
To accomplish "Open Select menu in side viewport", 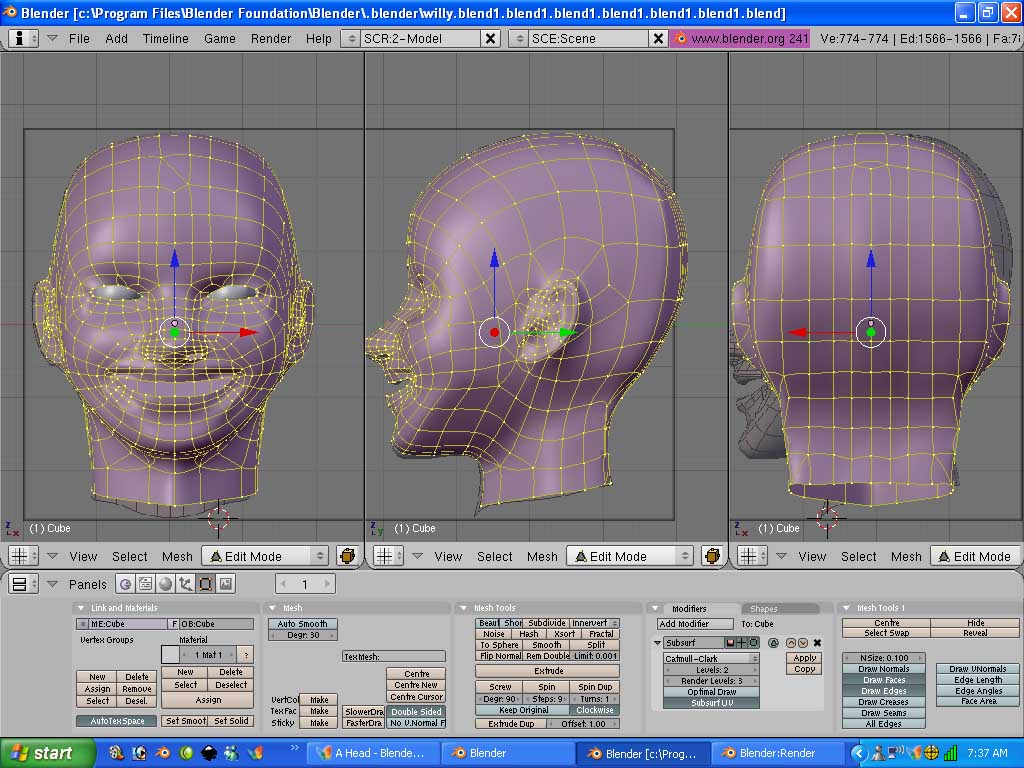I will tap(494, 556).
